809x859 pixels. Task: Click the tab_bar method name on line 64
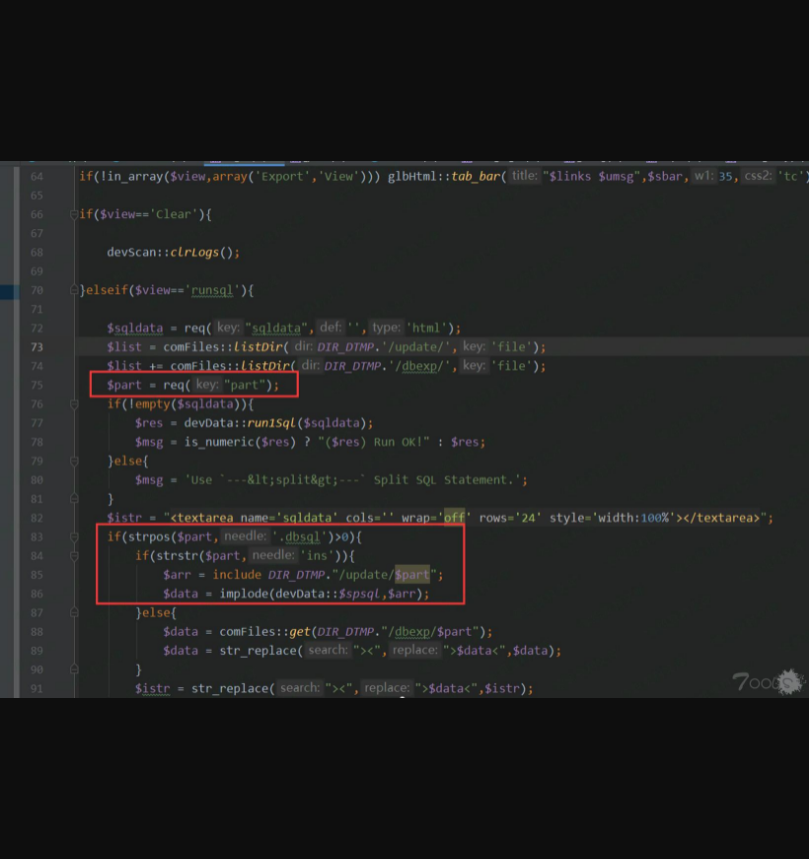tap(476, 176)
